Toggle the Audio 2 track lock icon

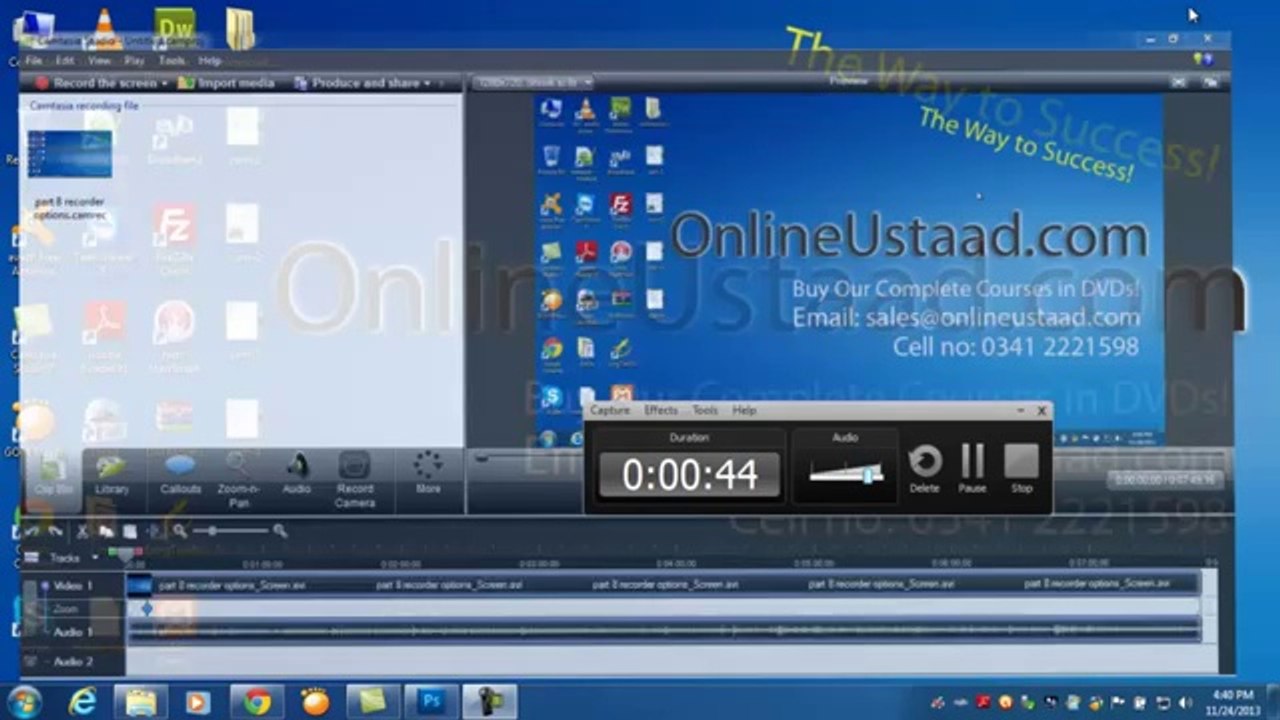(31, 662)
